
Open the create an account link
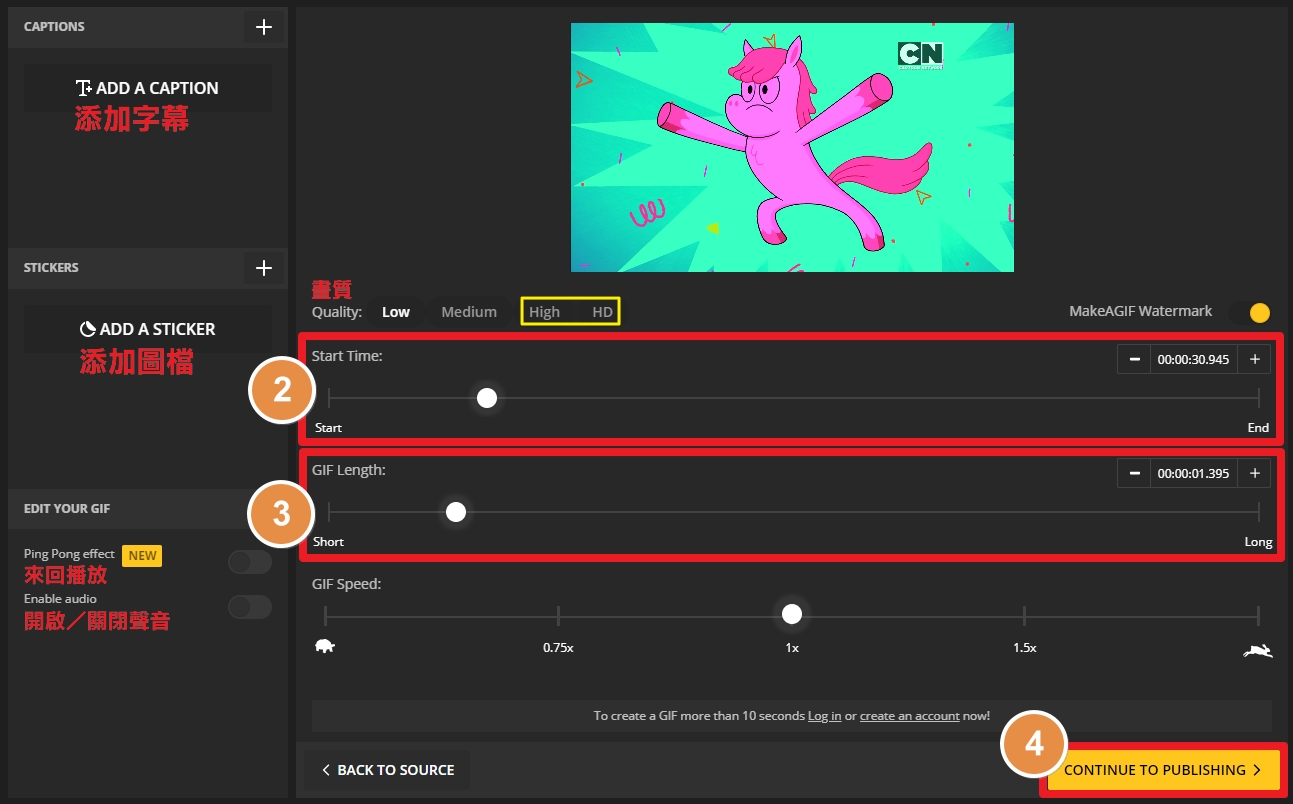tap(909, 716)
